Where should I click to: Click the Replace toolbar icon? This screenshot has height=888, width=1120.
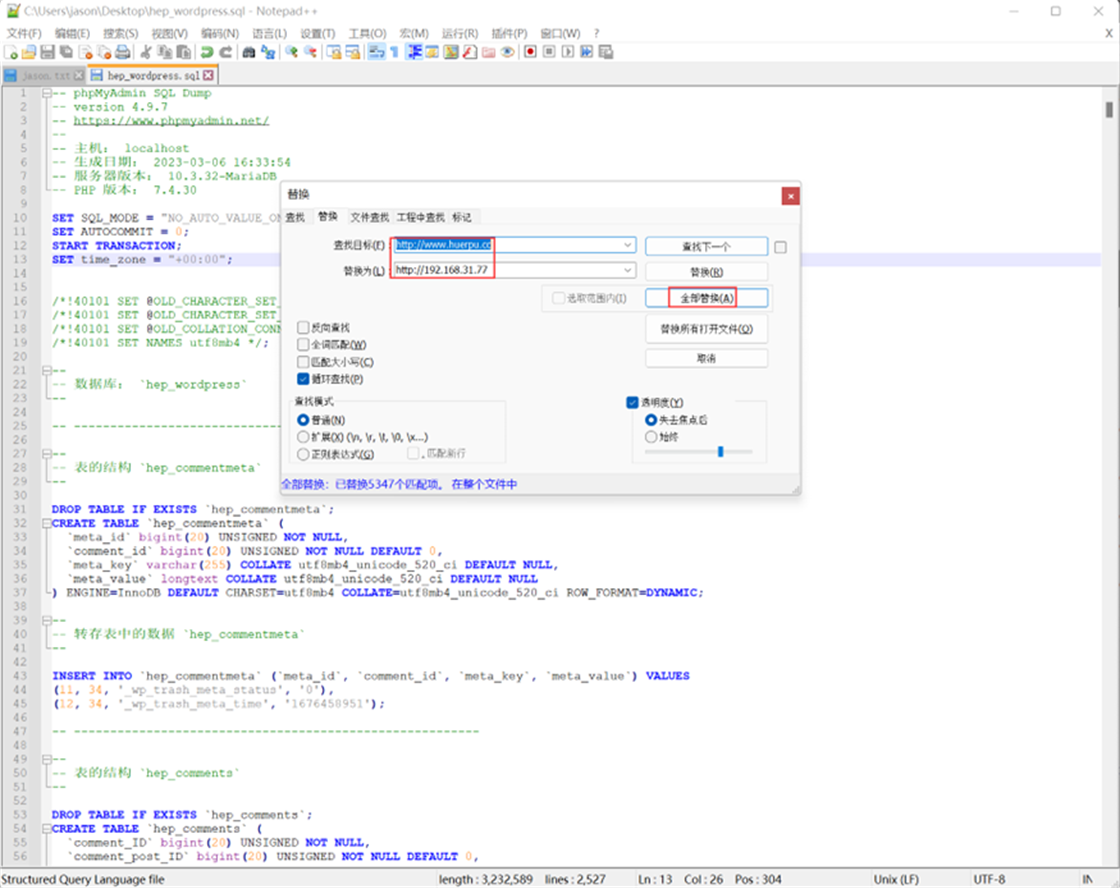[x=269, y=52]
